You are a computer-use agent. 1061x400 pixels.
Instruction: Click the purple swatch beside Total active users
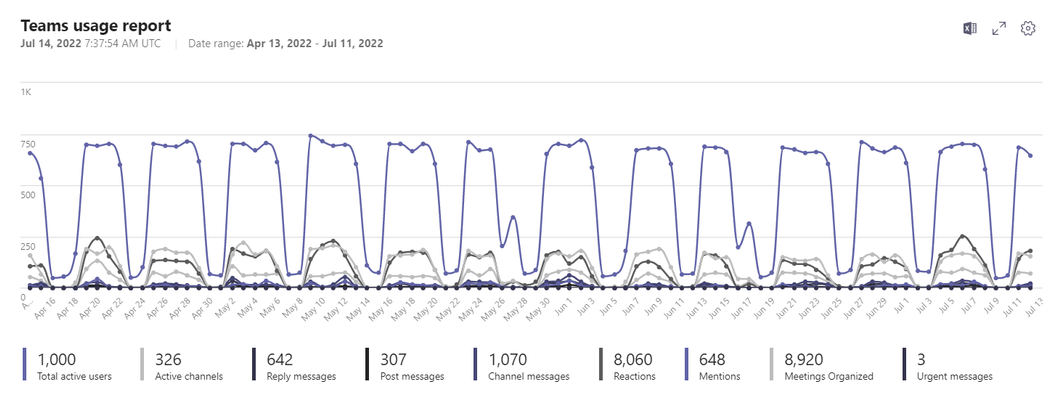pyautogui.click(x=25, y=365)
